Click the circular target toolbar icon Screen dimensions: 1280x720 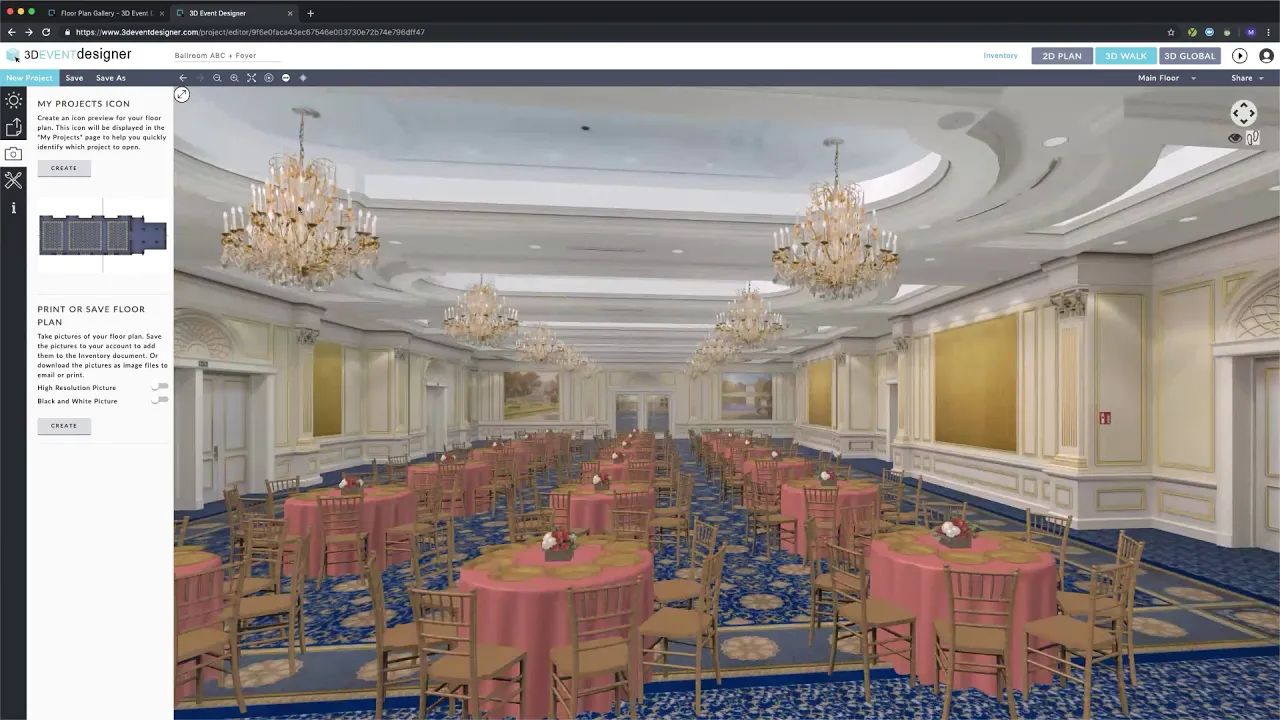(268, 78)
